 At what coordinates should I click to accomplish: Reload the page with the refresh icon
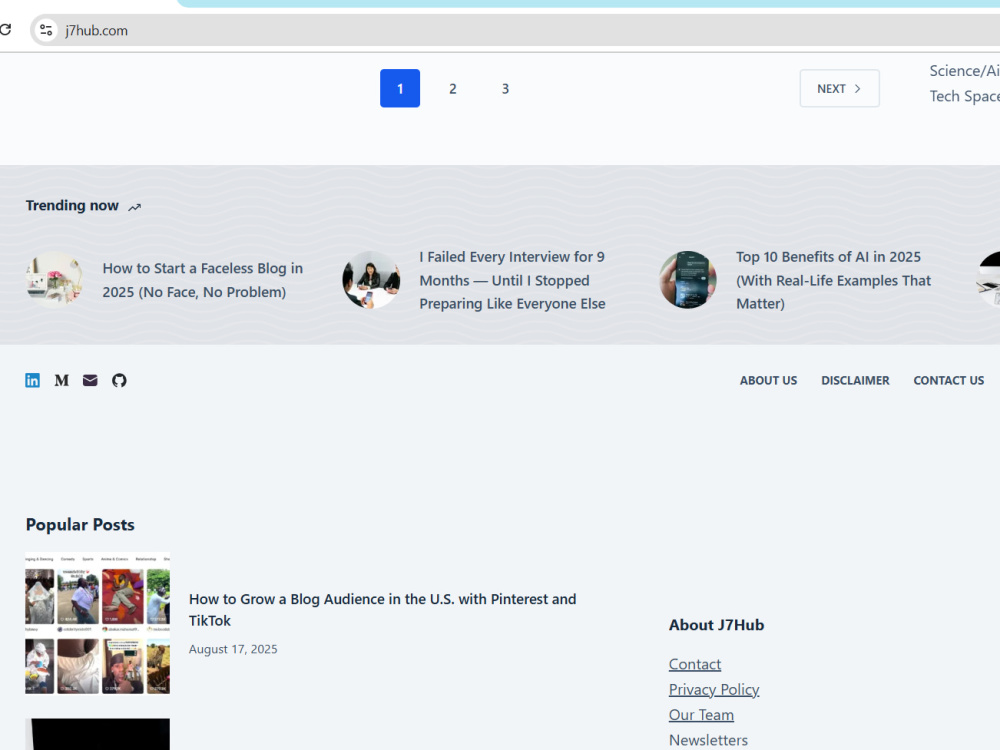point(5,30)
